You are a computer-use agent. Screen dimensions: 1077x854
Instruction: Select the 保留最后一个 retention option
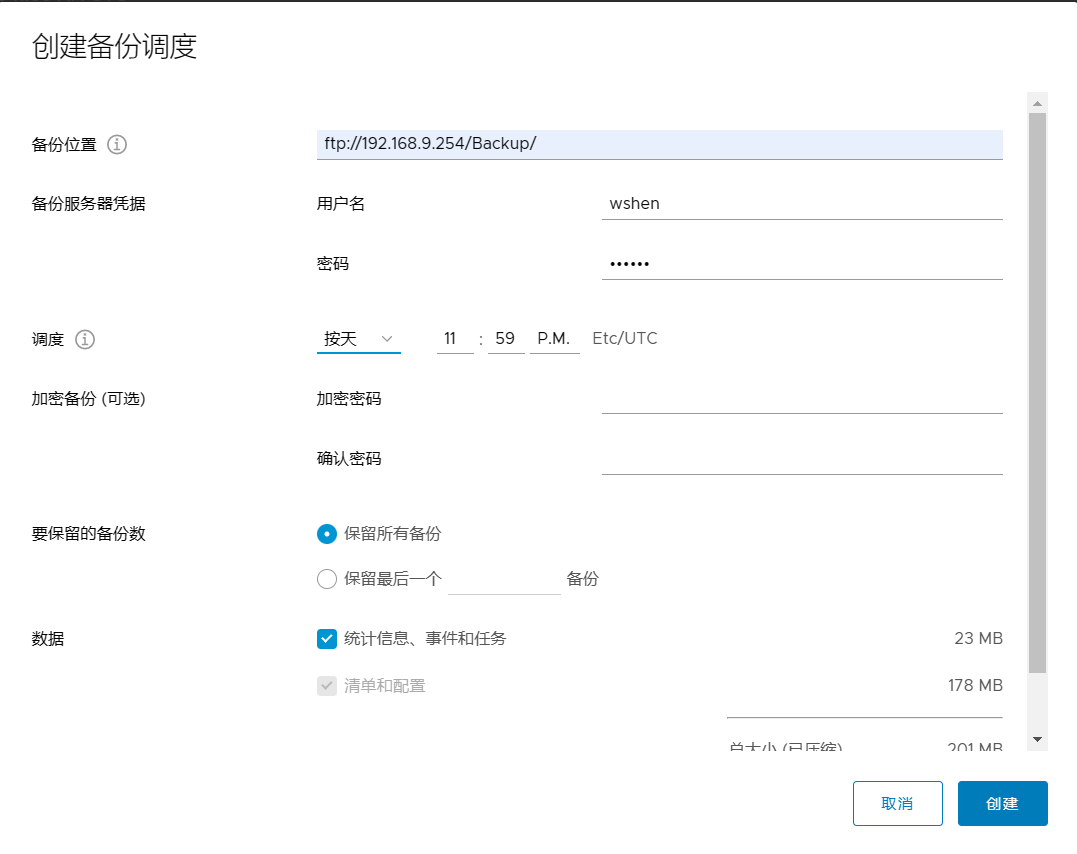pyautogui.click(x=326, y=578)
